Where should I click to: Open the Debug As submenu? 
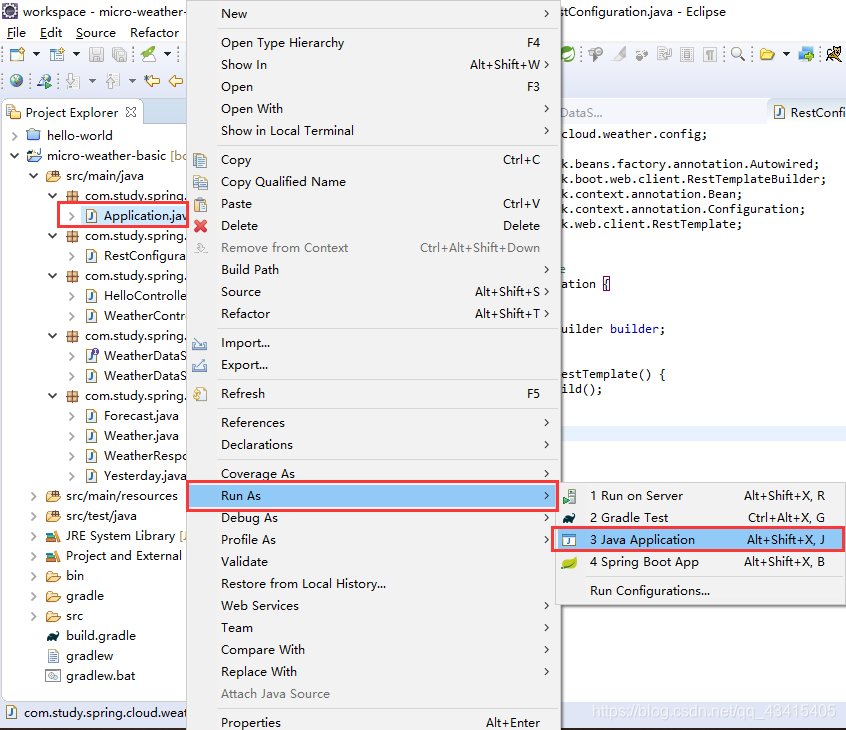coord(373,518)
